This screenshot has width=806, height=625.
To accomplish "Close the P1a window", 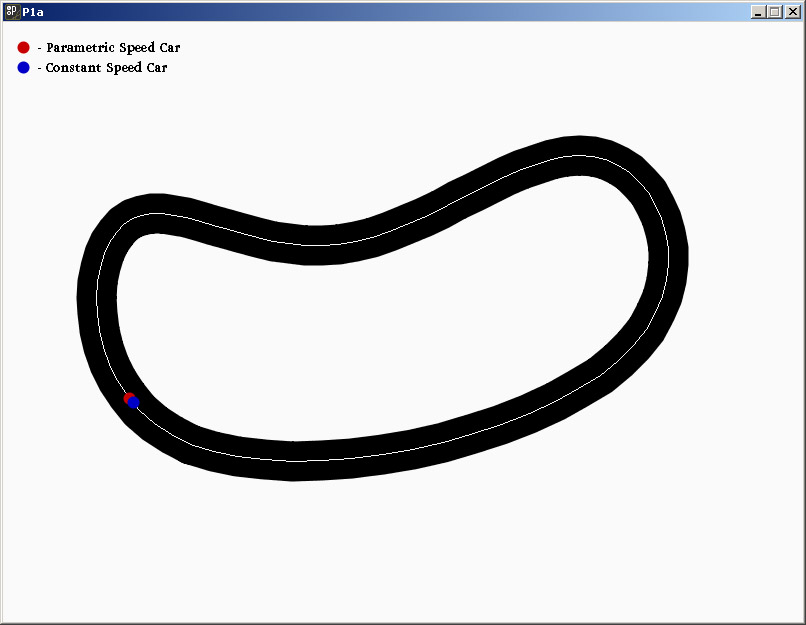I will click(792, 12).
